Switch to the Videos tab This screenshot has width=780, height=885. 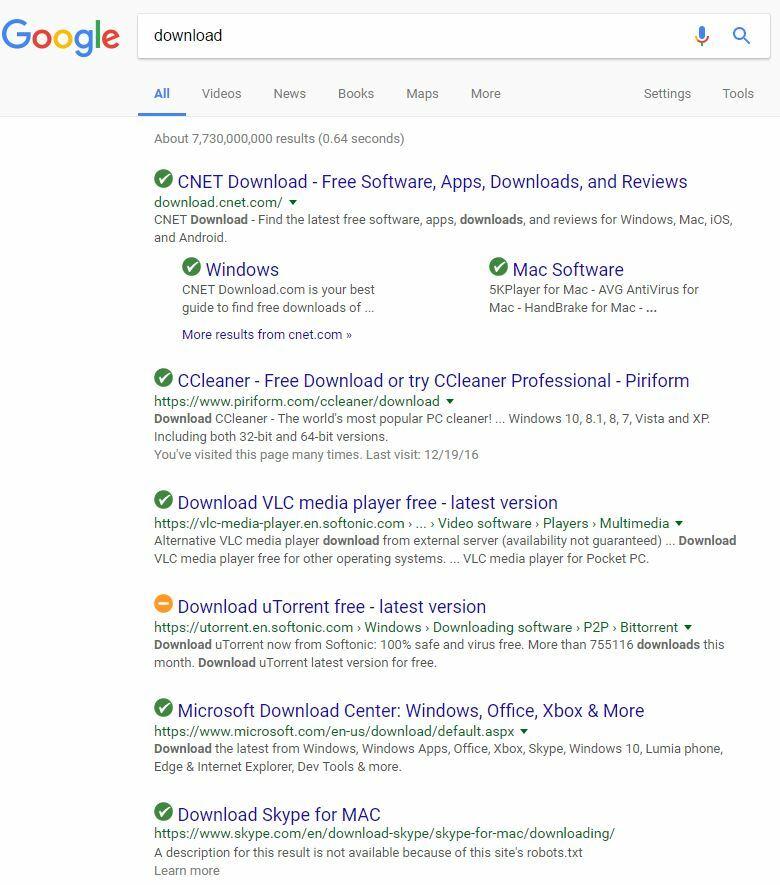click(221, 94)
